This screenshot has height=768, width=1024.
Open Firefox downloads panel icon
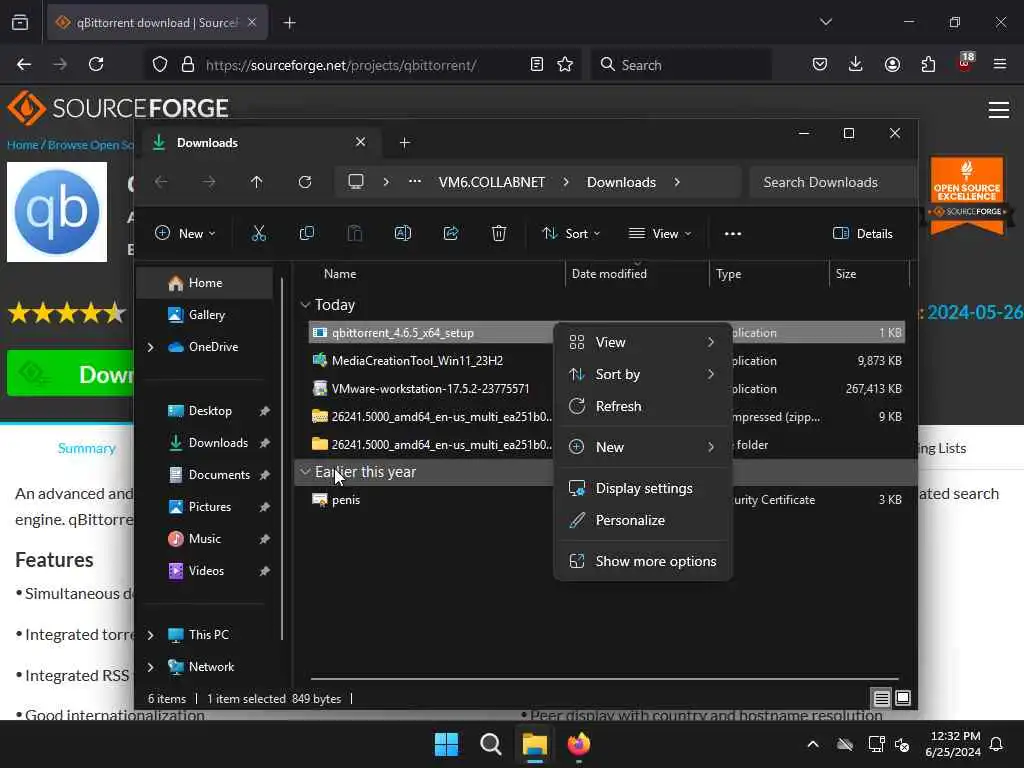point(856,64)
